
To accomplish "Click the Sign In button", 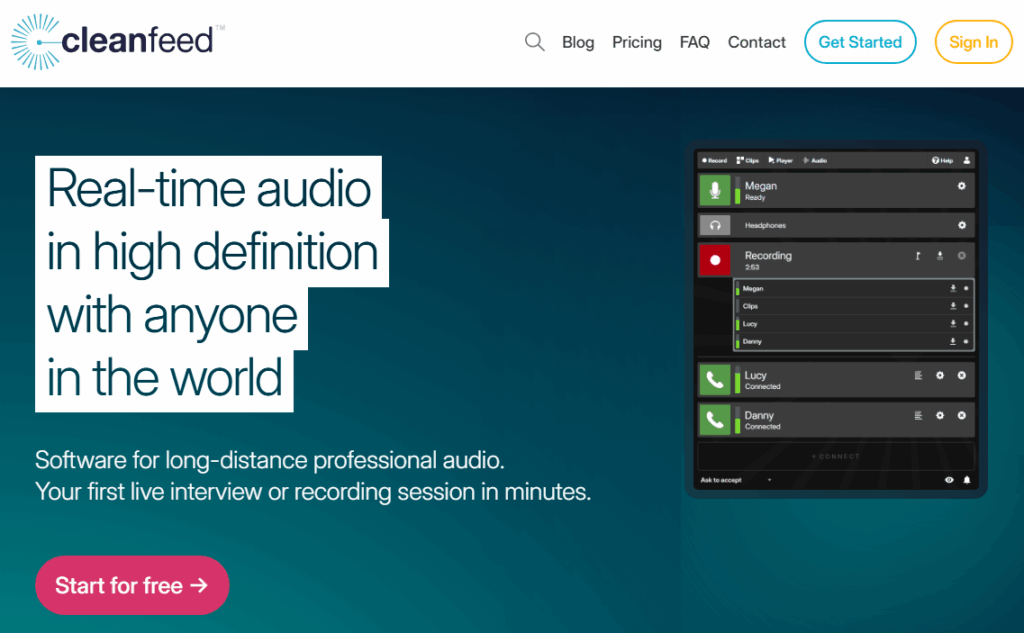I will [973, 42].
